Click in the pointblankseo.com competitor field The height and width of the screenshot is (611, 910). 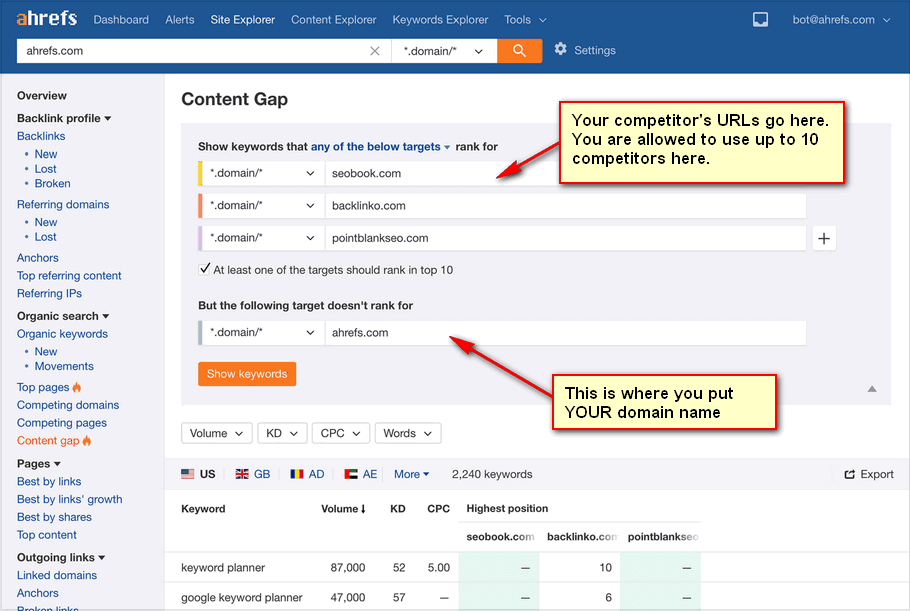566,238
